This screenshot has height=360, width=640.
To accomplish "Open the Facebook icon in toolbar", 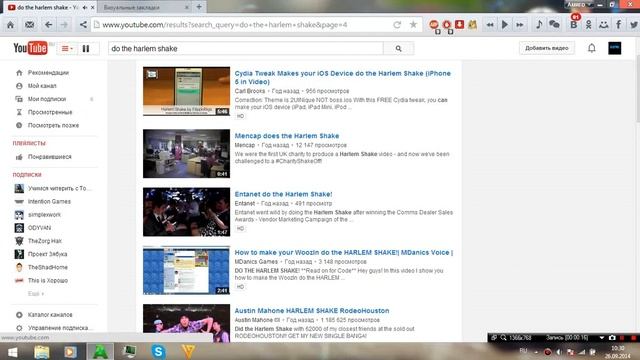I will (x=619, y=25).
